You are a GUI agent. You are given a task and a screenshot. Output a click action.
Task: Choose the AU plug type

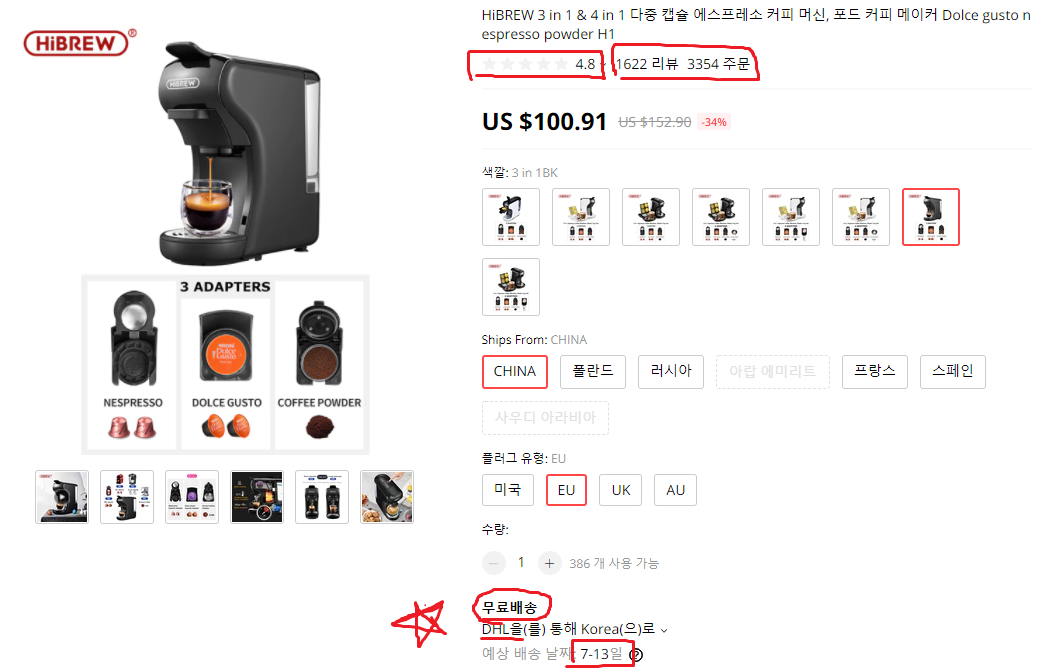[x=675, y=490]
